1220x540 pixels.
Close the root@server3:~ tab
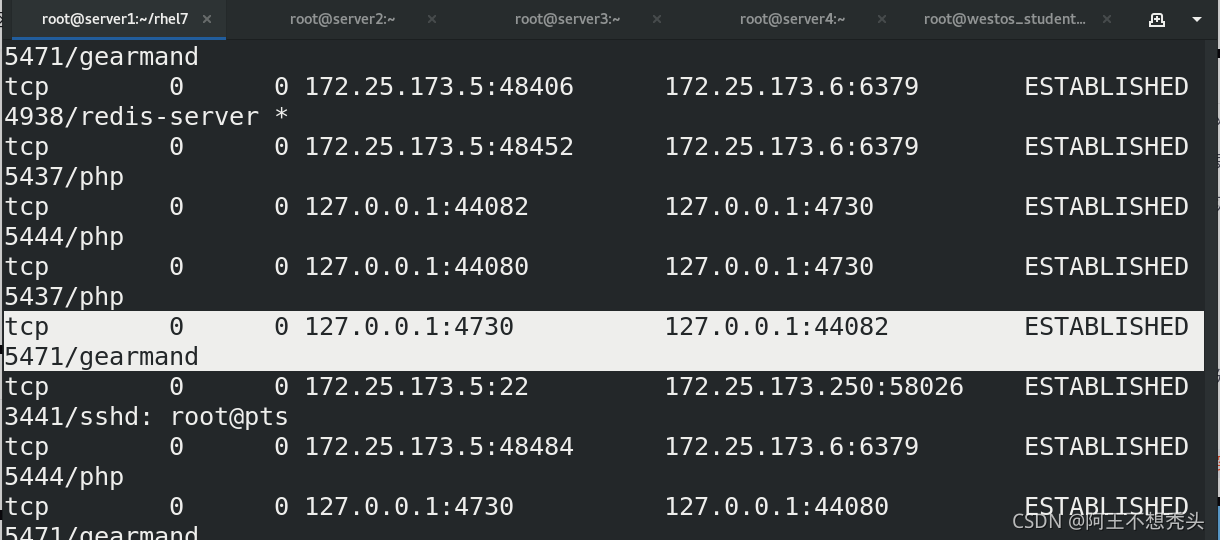pyautogui.click(x=657, y=19)
